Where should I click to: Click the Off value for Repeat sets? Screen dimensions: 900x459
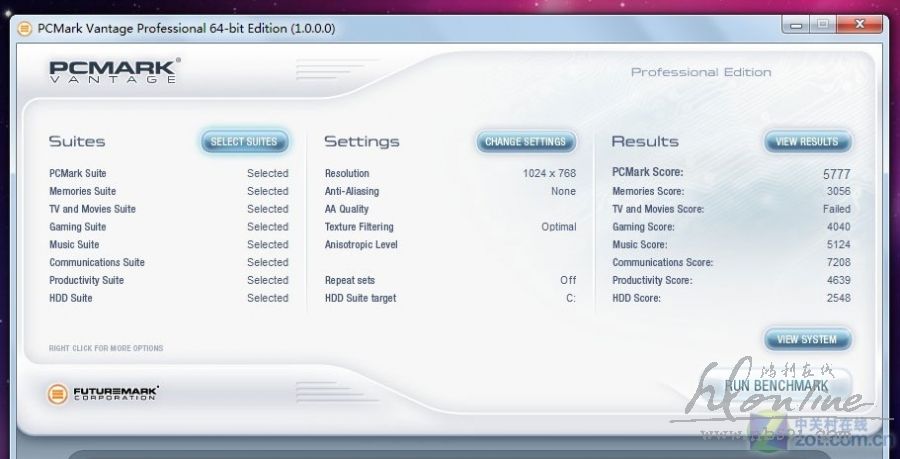tap(568, 280)
